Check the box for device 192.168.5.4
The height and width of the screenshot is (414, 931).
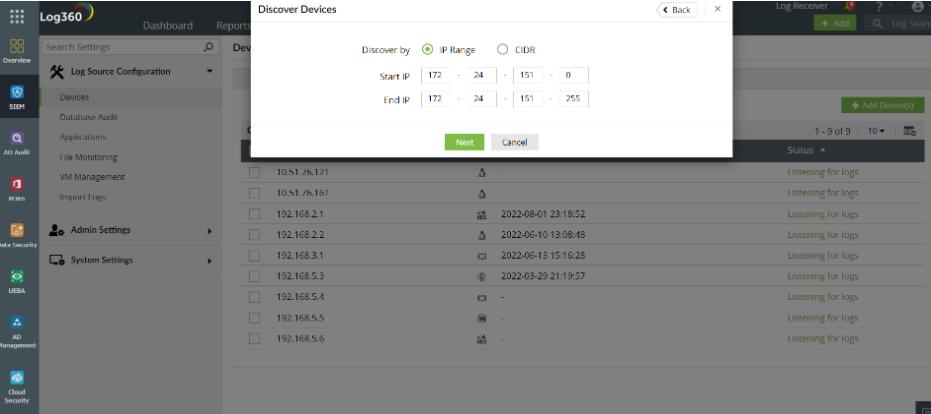254,297
